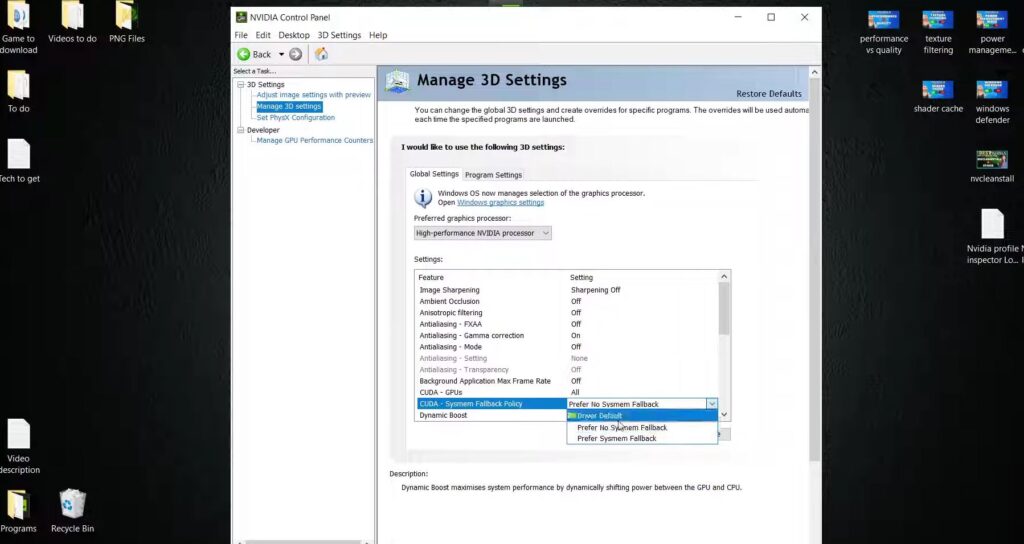Click the Dynamic Boost row
This screenshot has width=1024, height=544.
click(492, 415)
